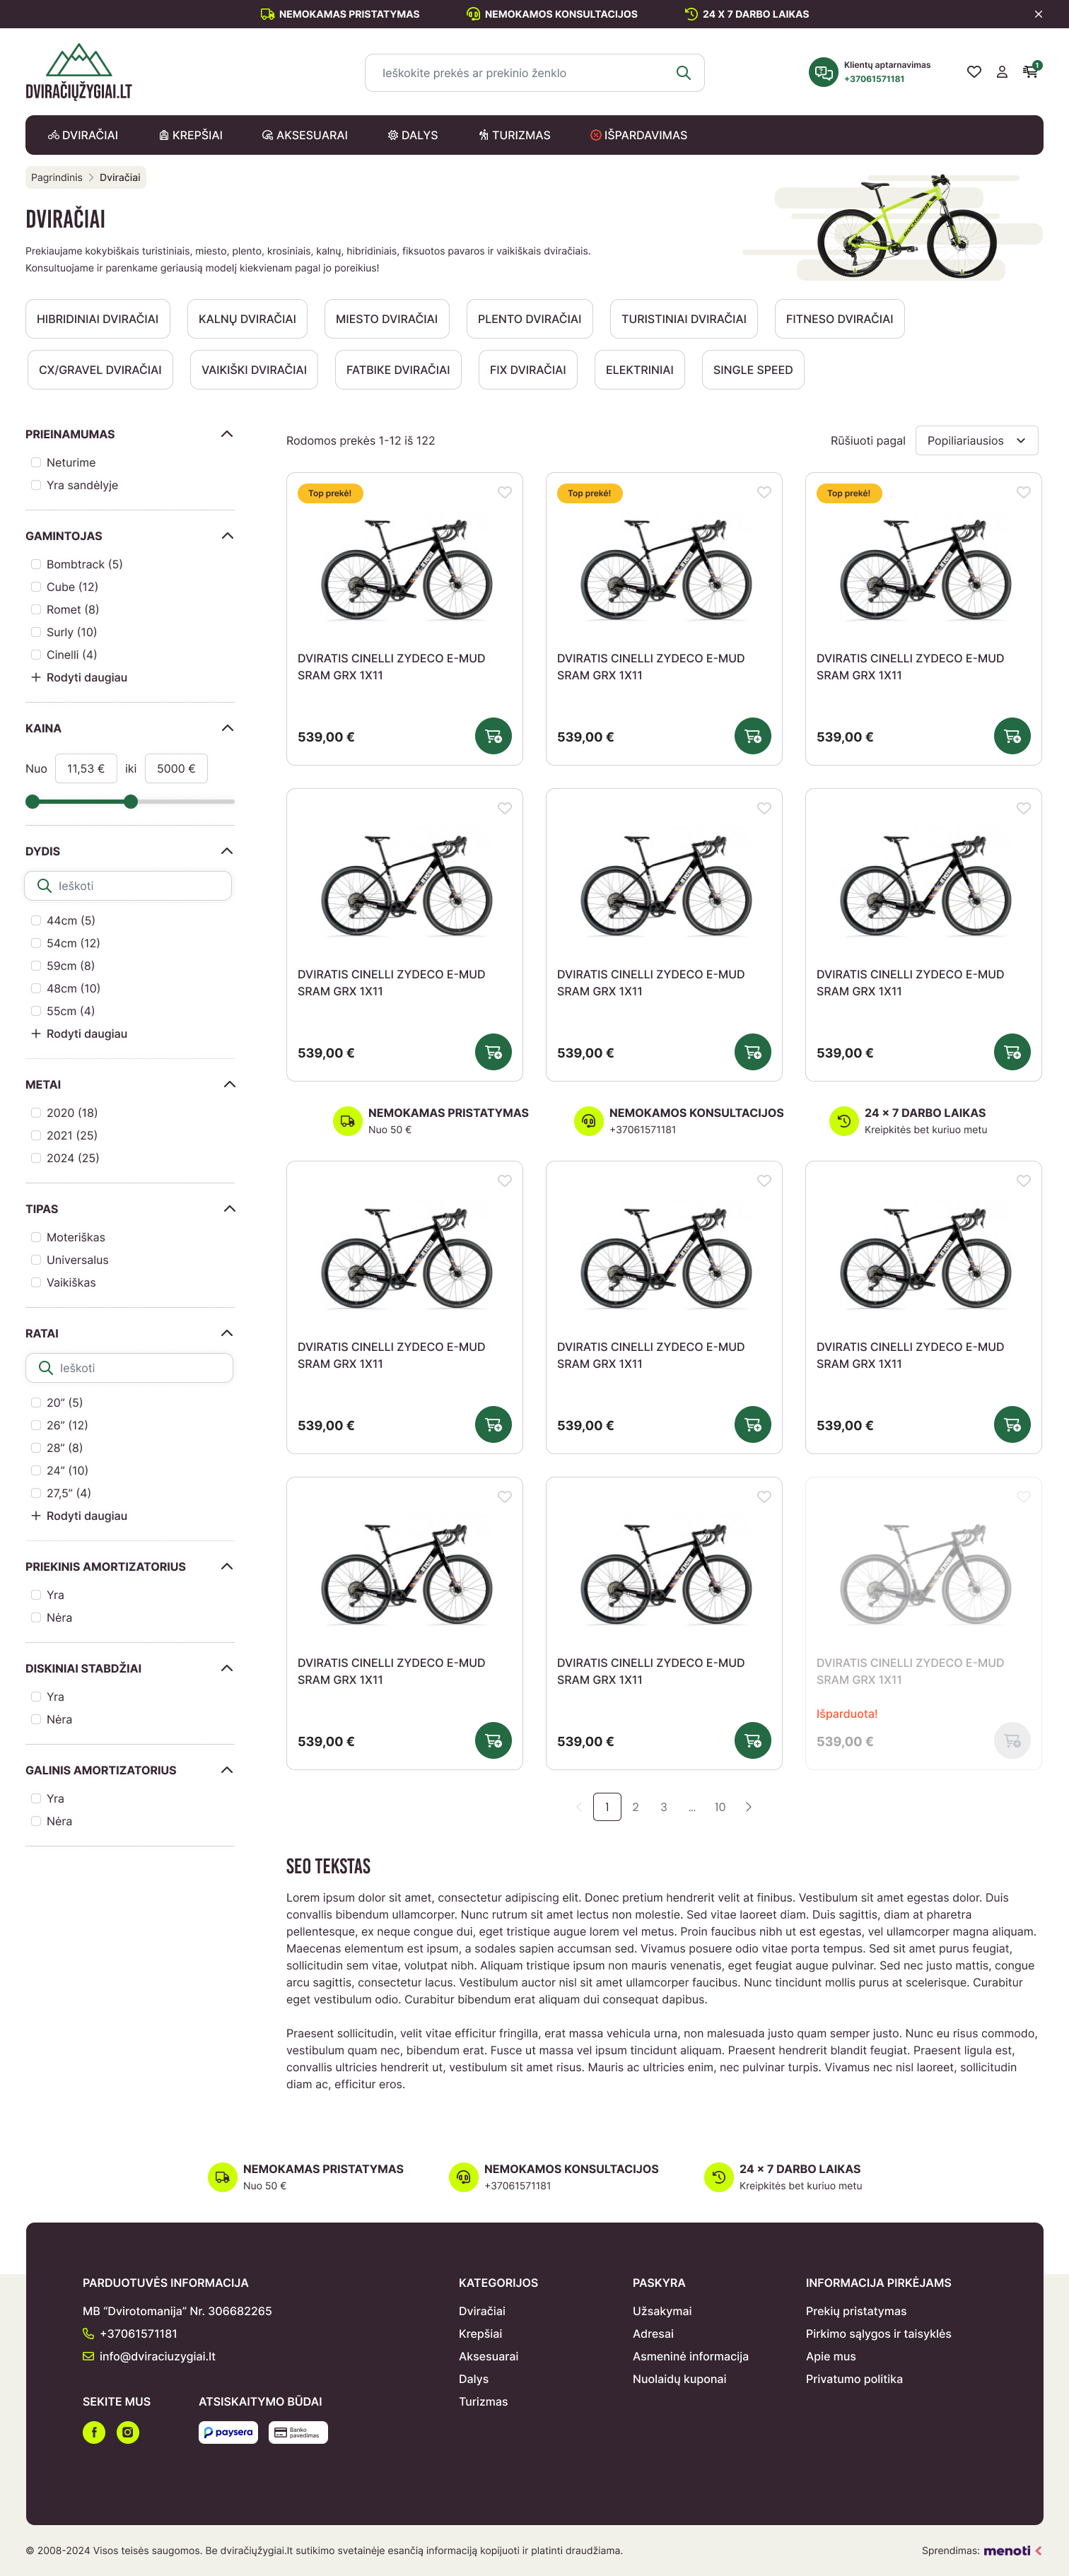The image size is (1069, 2576).
Task: Click mid-page Nemokamas pristatymas truck icon
Action: (x=347, y=1121)
